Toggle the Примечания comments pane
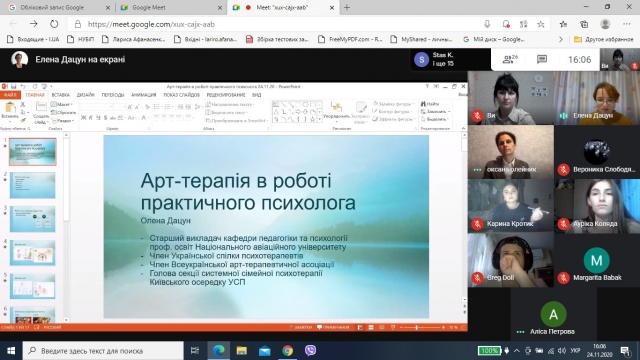Screen dimensions: 640x360 pos(333,327)
